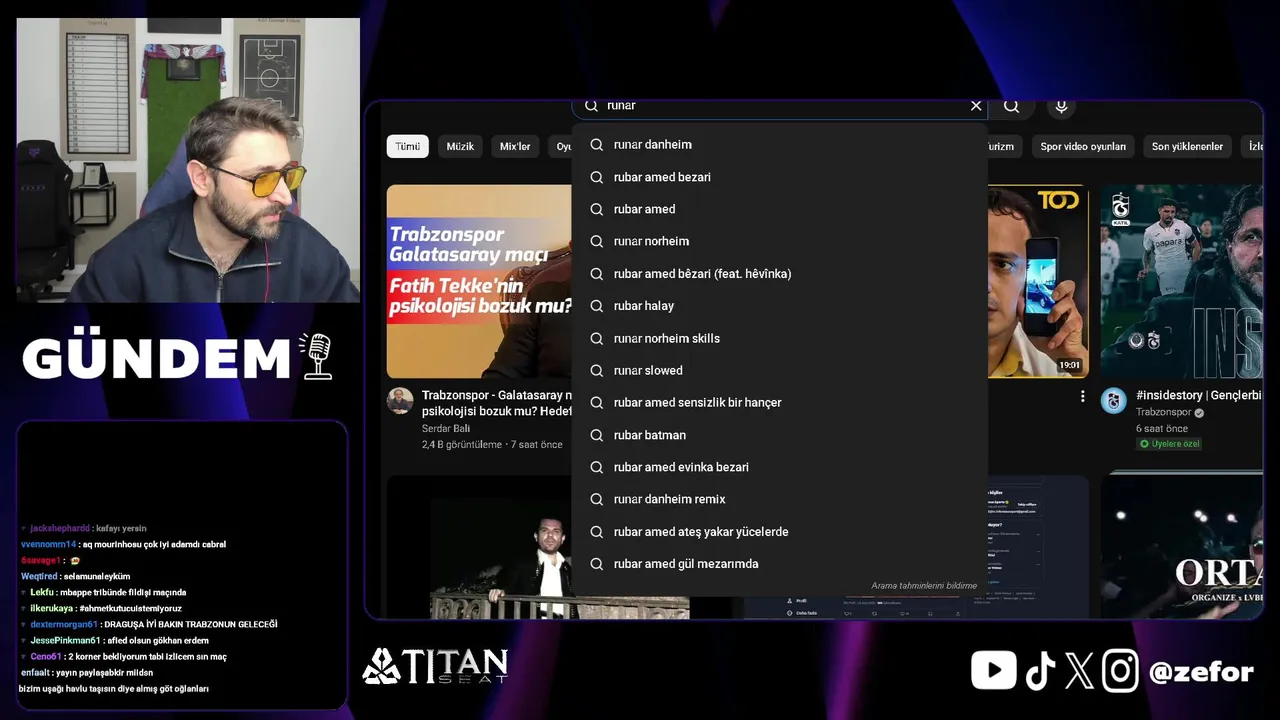Image resolution: width=1280 pixels, height=720 pixels.
Task: Click the X logo in overlay
Action: click(x=1080, y=671)
